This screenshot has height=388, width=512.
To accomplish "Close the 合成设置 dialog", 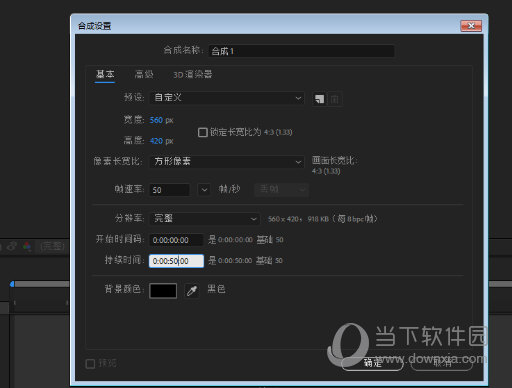I will coord(471,26).
